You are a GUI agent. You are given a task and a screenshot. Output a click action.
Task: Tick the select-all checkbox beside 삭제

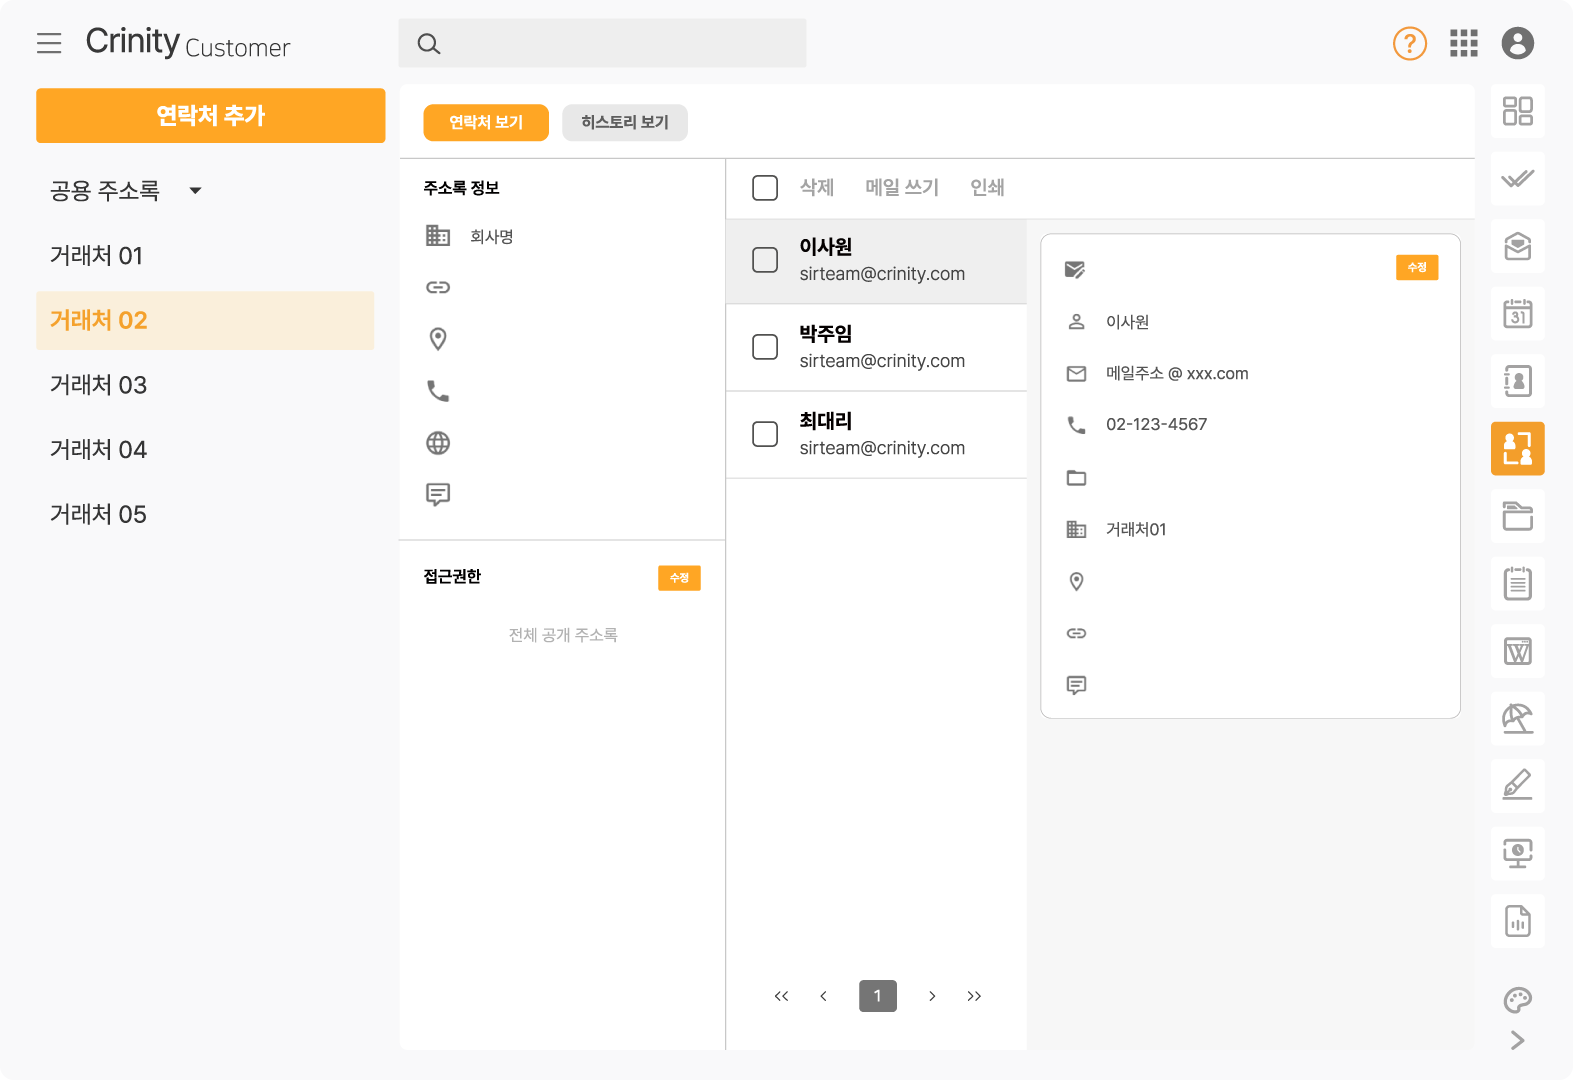[x=765, y=188]
